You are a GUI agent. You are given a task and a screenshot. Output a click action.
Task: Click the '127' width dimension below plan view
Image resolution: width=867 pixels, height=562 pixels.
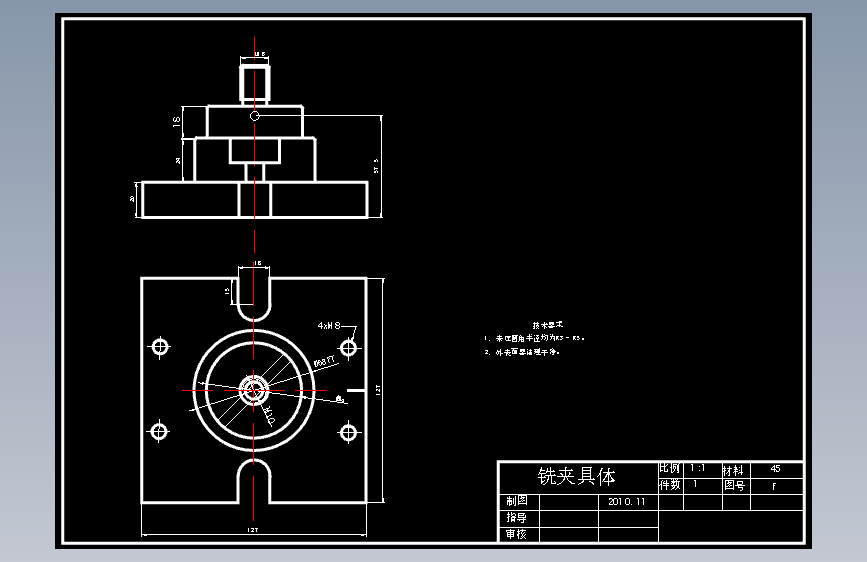click(253, 530)
